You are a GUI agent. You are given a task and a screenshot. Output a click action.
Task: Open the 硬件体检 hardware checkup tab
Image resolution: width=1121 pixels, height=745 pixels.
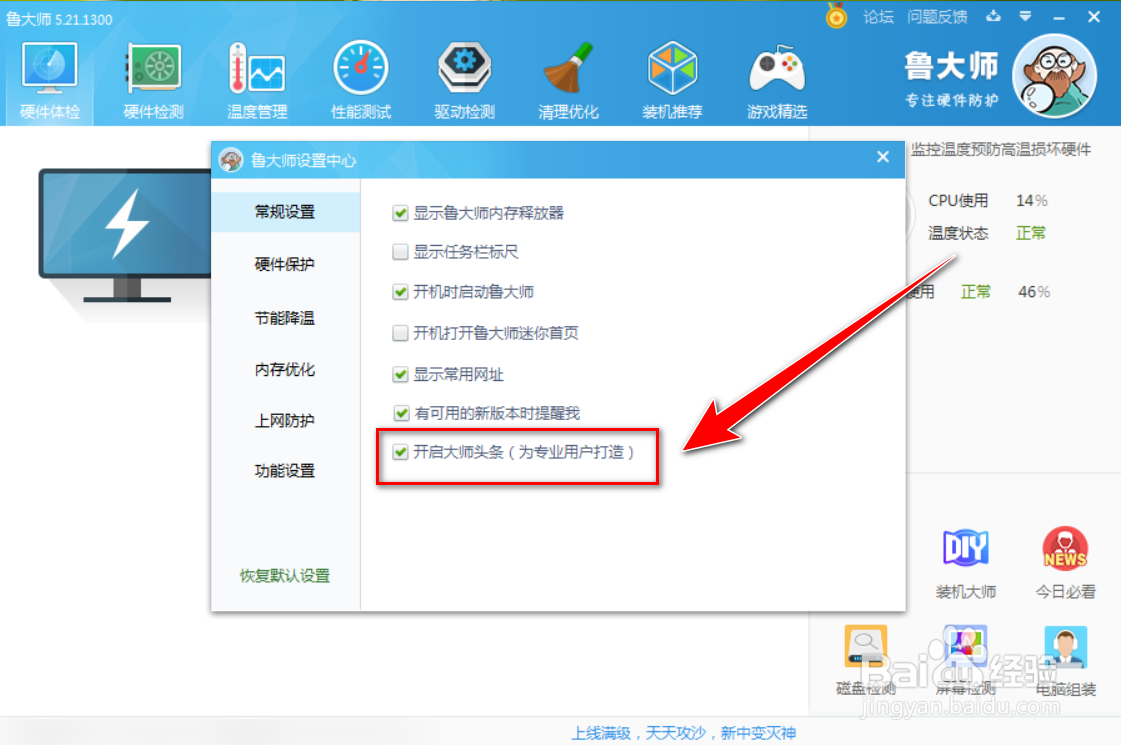[x=49, y=81]
